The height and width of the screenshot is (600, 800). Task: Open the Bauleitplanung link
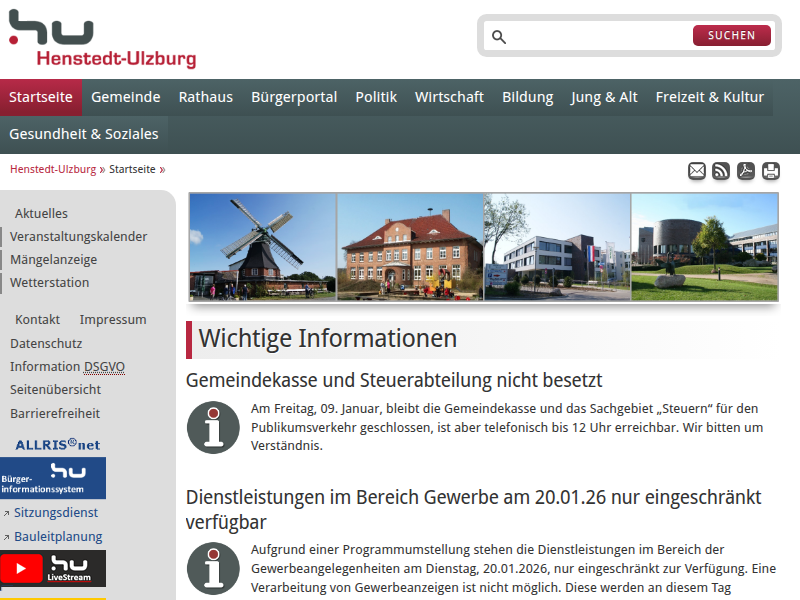(58, 537)
